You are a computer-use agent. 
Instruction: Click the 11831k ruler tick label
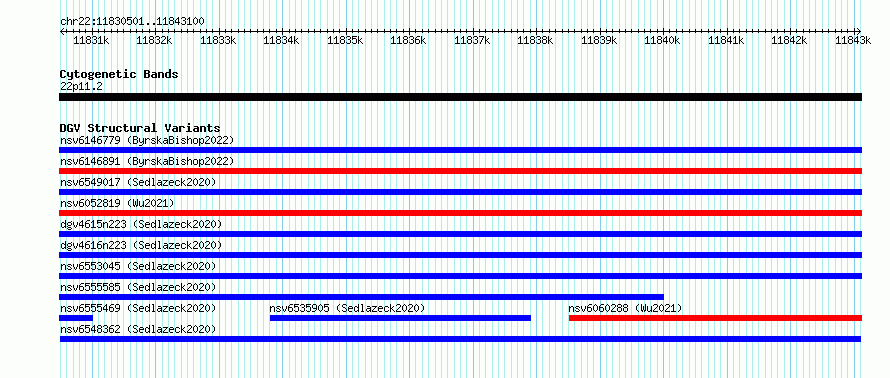tap(91, 40)
